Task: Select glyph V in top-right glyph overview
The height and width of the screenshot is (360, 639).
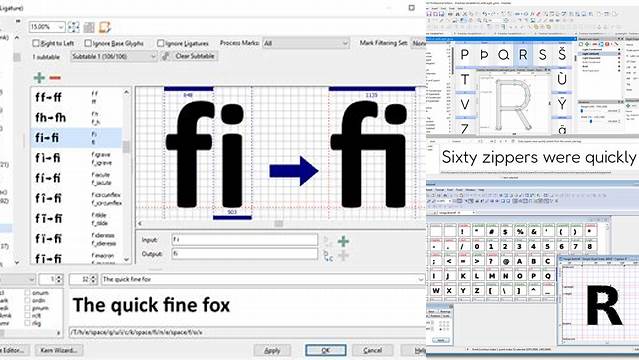Action: [465, 104]
